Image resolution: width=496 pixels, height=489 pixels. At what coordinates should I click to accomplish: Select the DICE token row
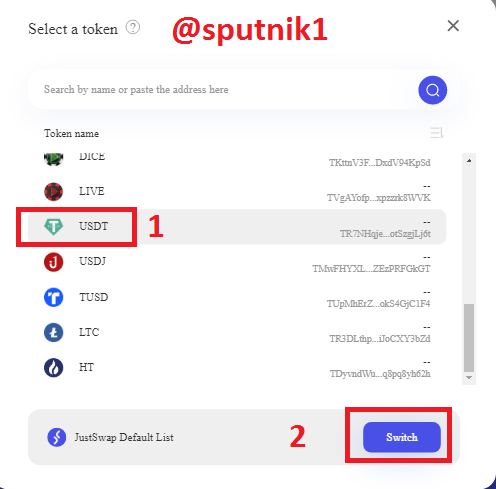[x=237, y=159]
